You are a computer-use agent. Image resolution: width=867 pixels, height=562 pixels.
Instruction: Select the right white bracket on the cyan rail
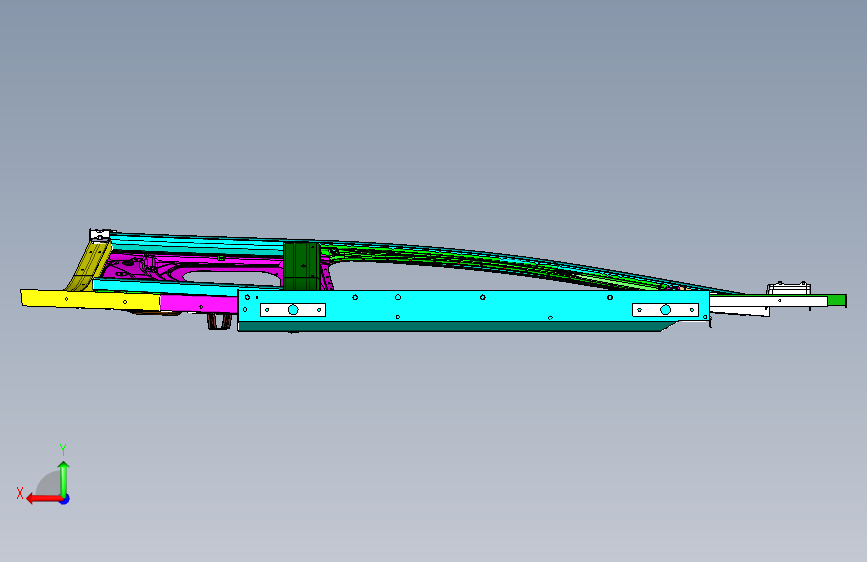click(x=665, y=310)
